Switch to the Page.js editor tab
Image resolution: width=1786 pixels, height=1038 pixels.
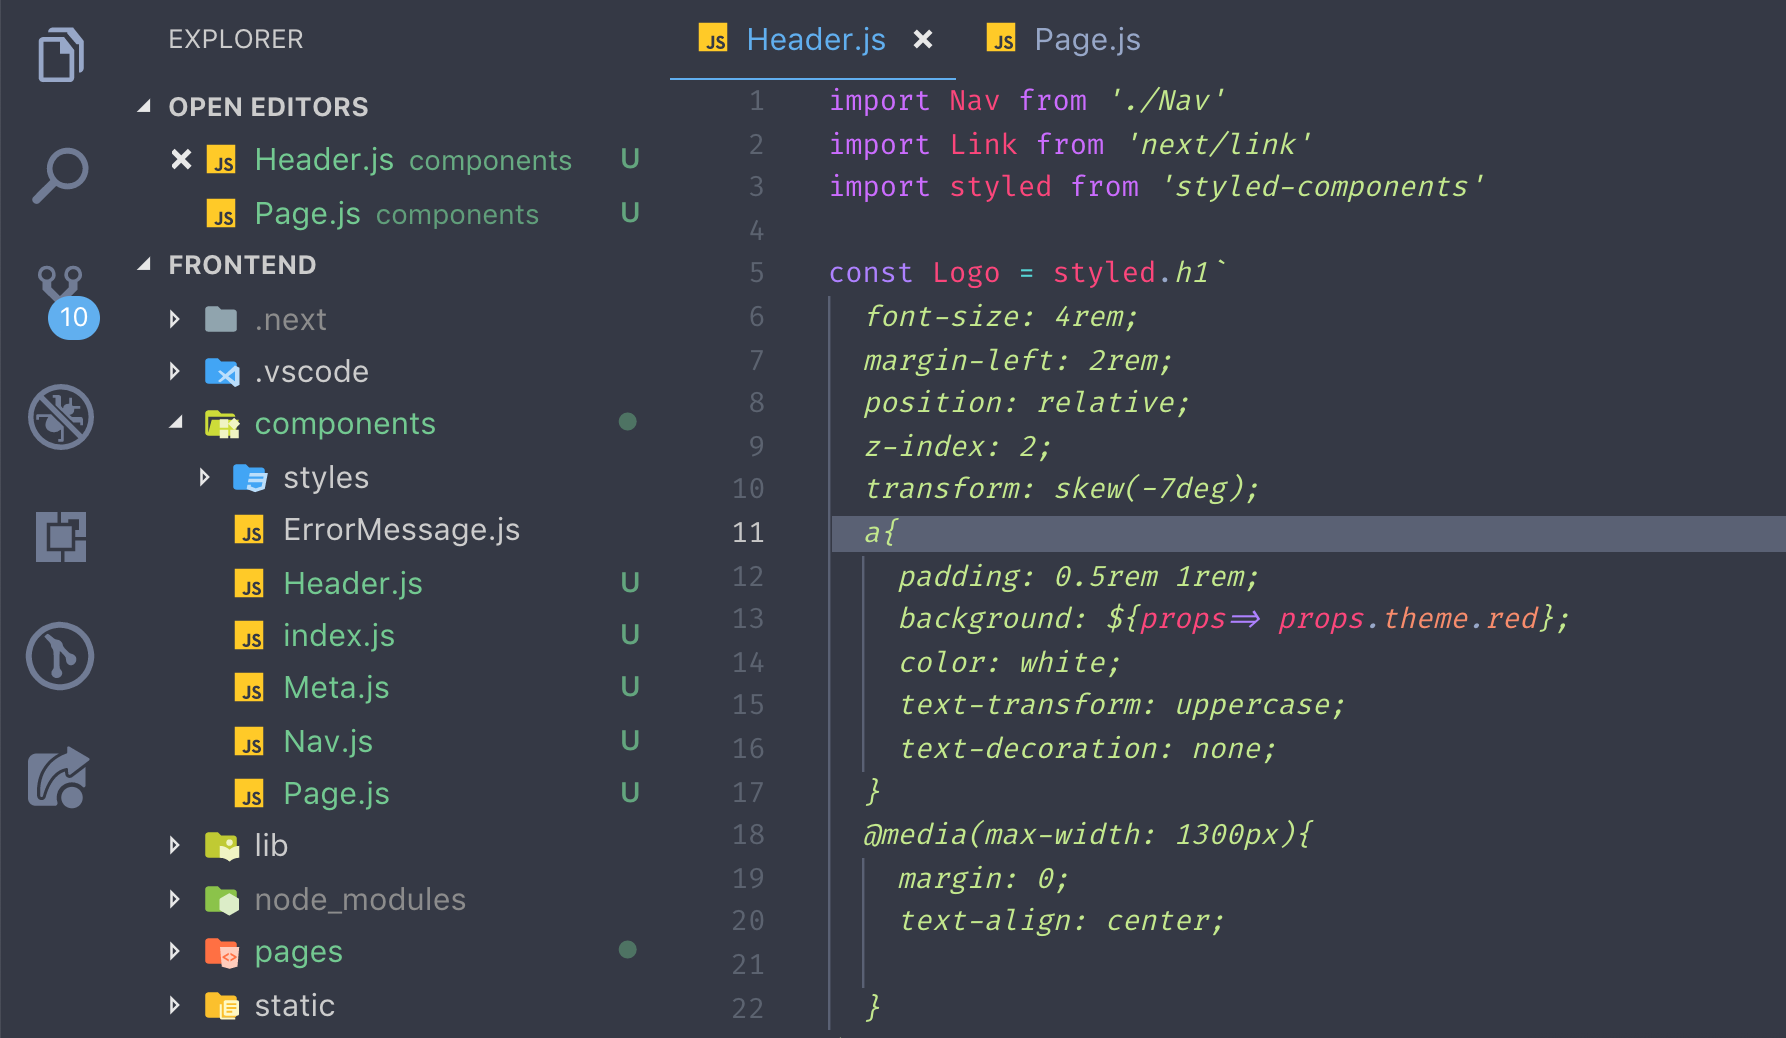(1063, 39)
